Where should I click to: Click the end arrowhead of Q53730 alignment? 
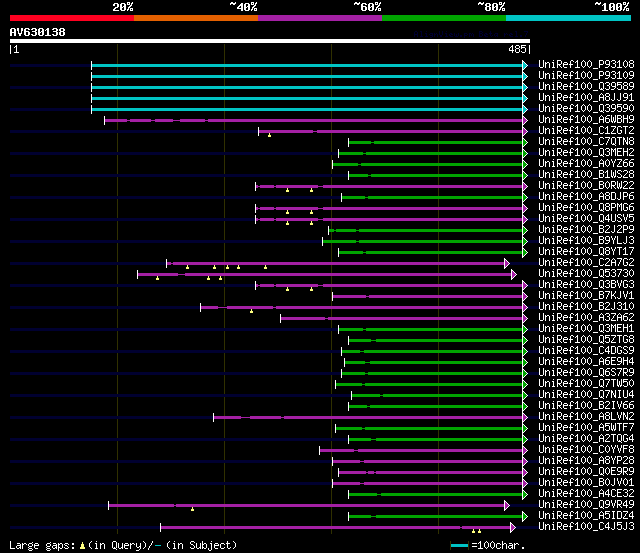pos(514,275)
